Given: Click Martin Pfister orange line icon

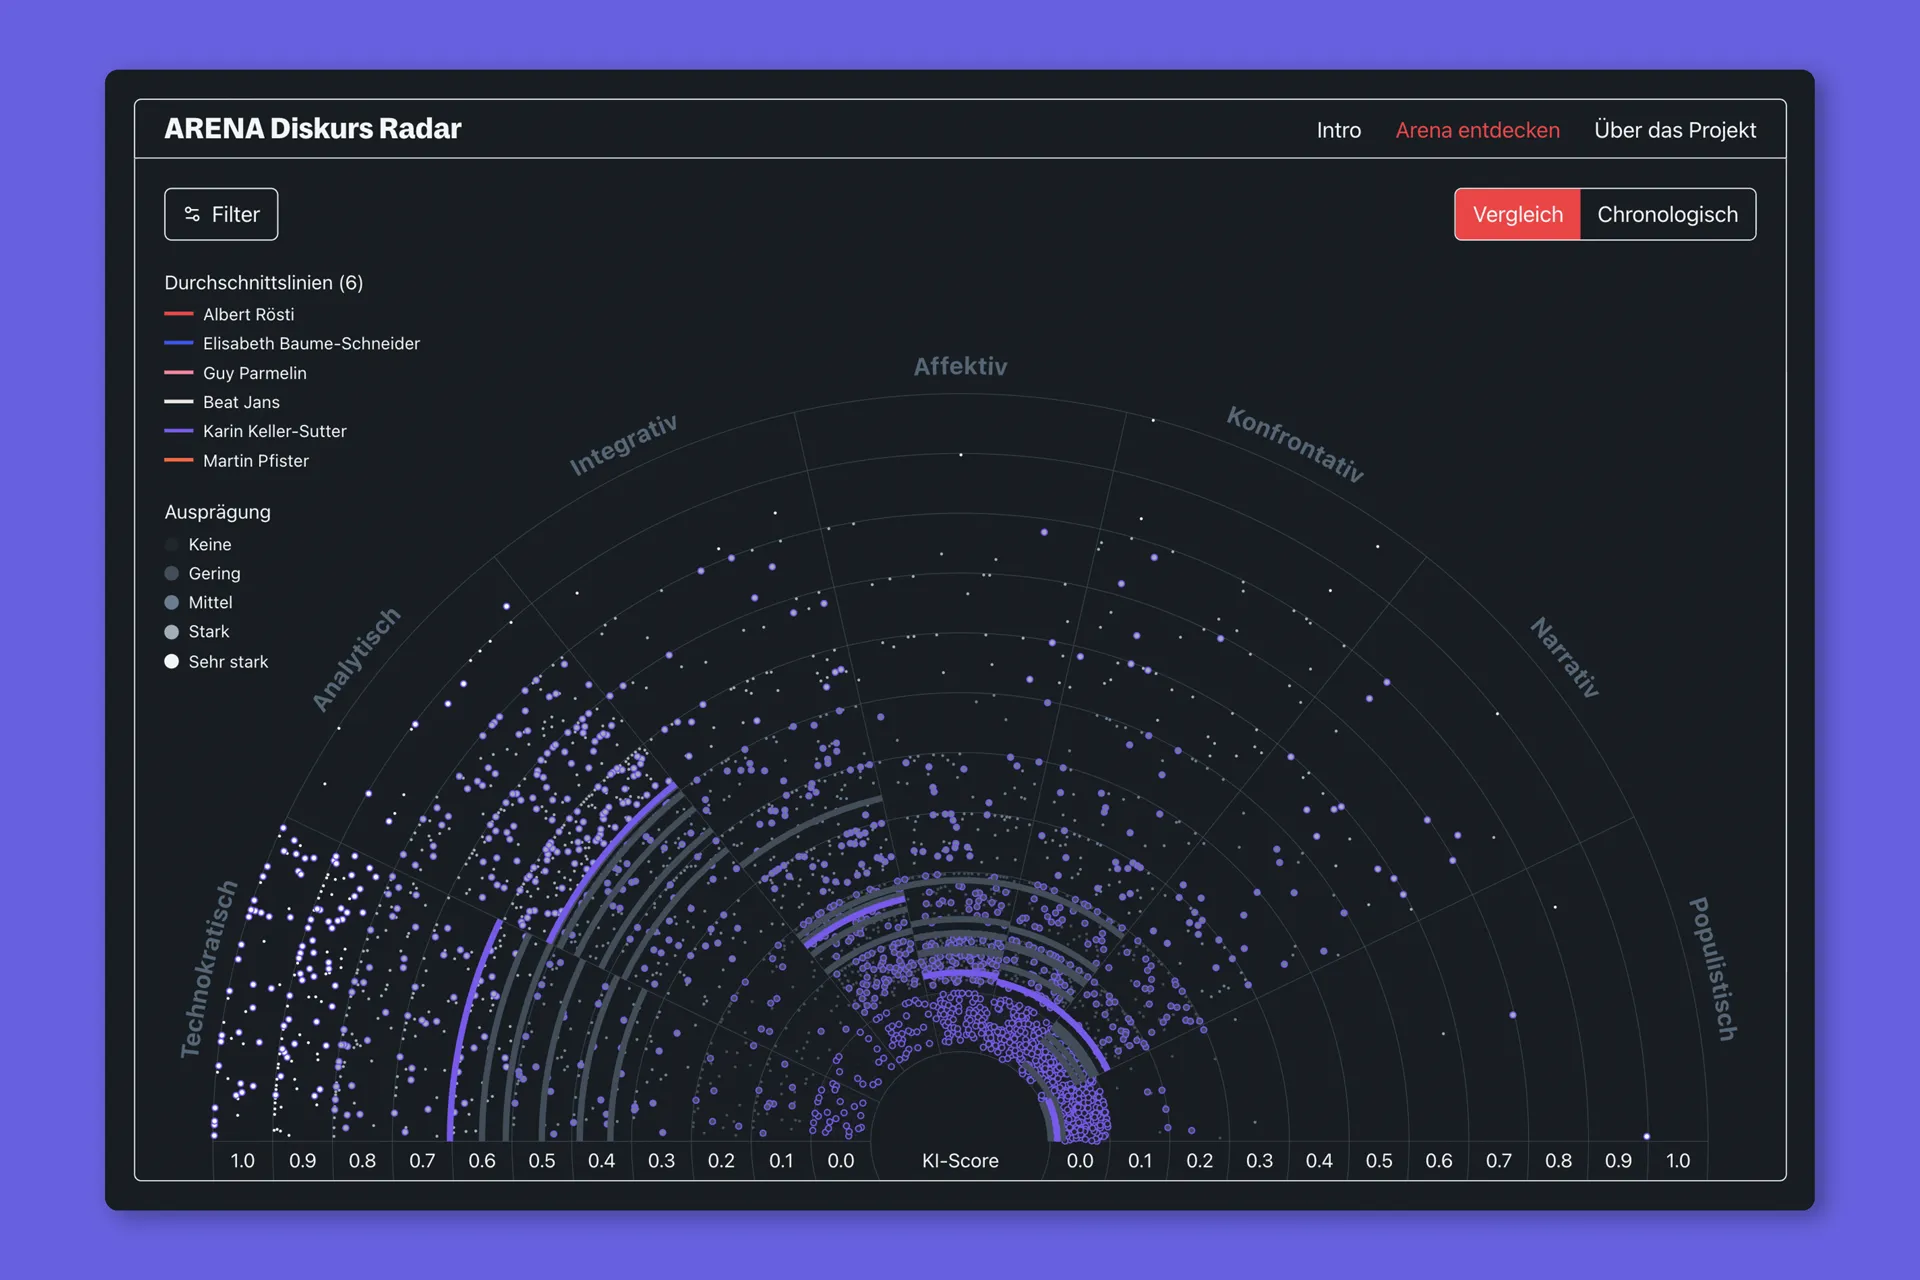Looking at the screenshot, I should click(179, 460).
